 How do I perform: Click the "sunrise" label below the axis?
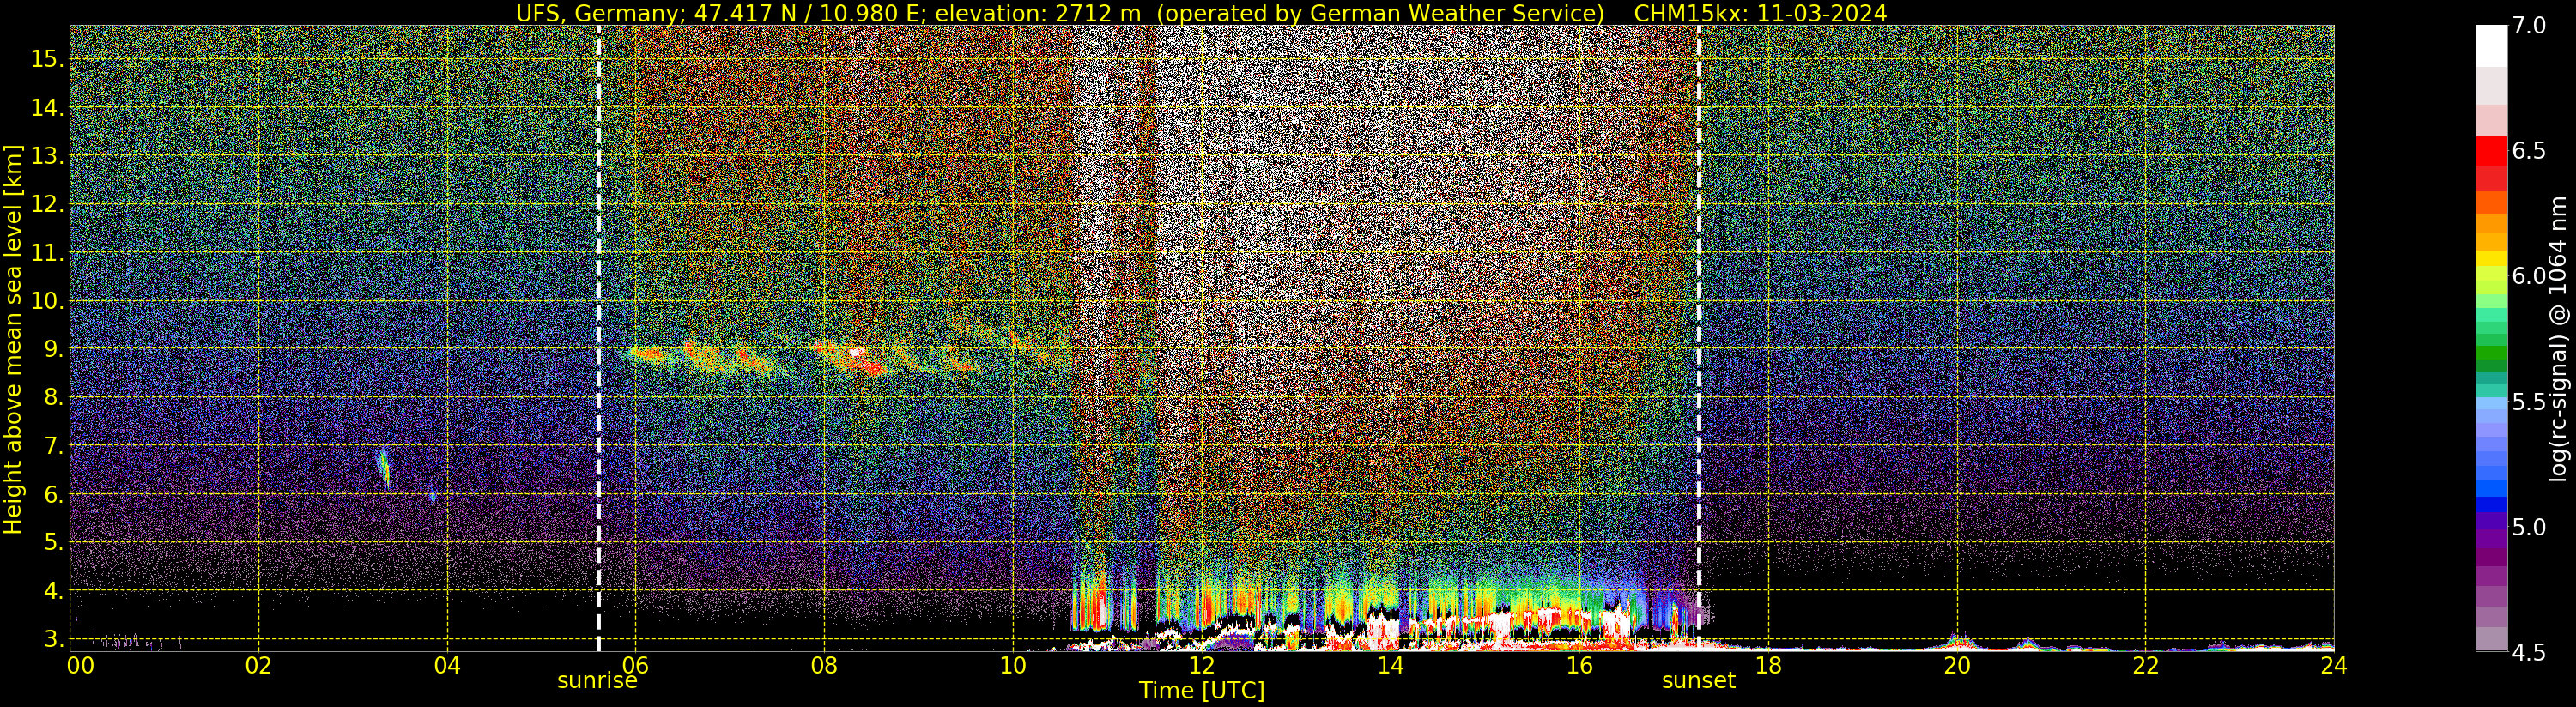click(597, 681)
